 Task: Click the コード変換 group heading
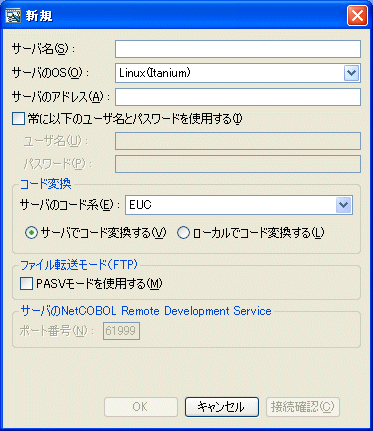(46, 184)
